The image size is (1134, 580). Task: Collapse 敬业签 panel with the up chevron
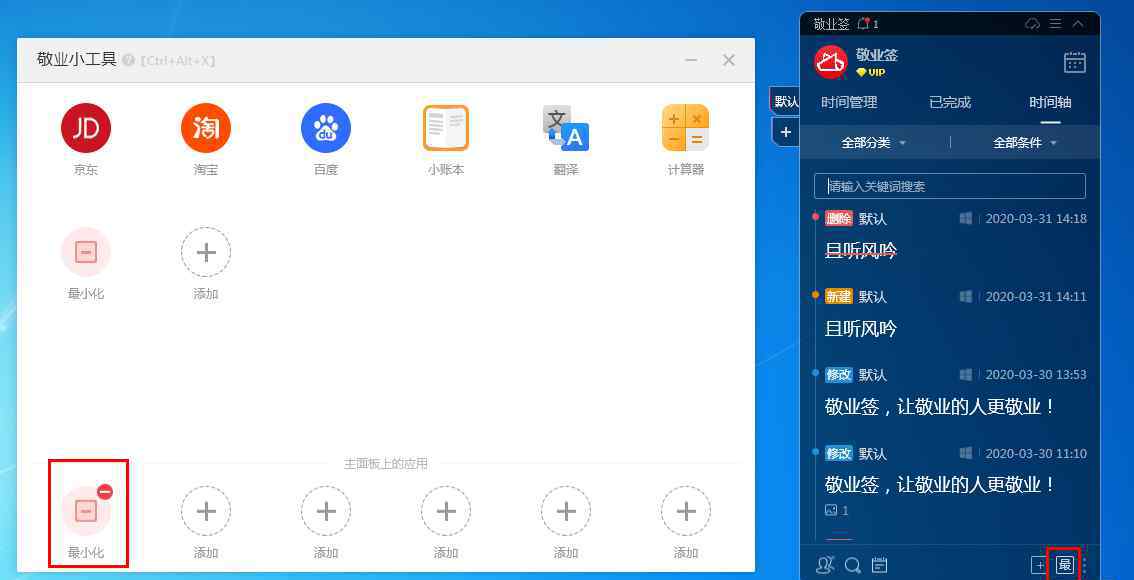pos(1078,24)
